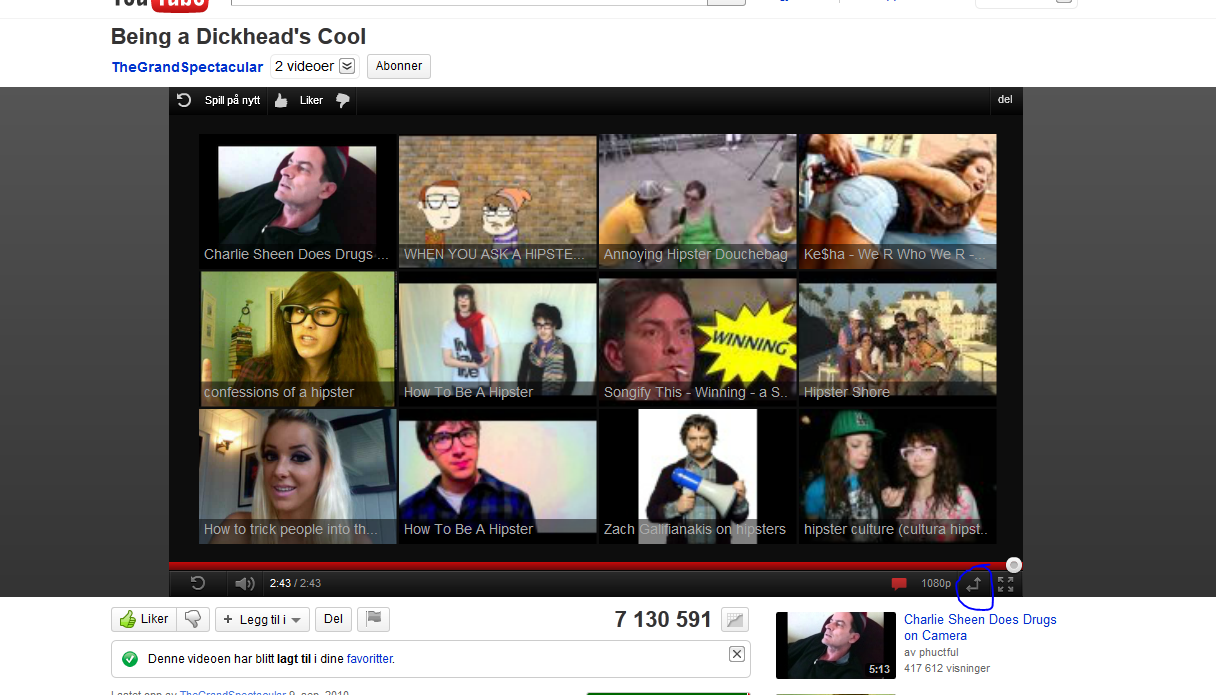Image resolution: width=1216 pixels, height=695 pixels.
Task: Open 'Songify This - Winning' suggested video
Action: point(697,338)
